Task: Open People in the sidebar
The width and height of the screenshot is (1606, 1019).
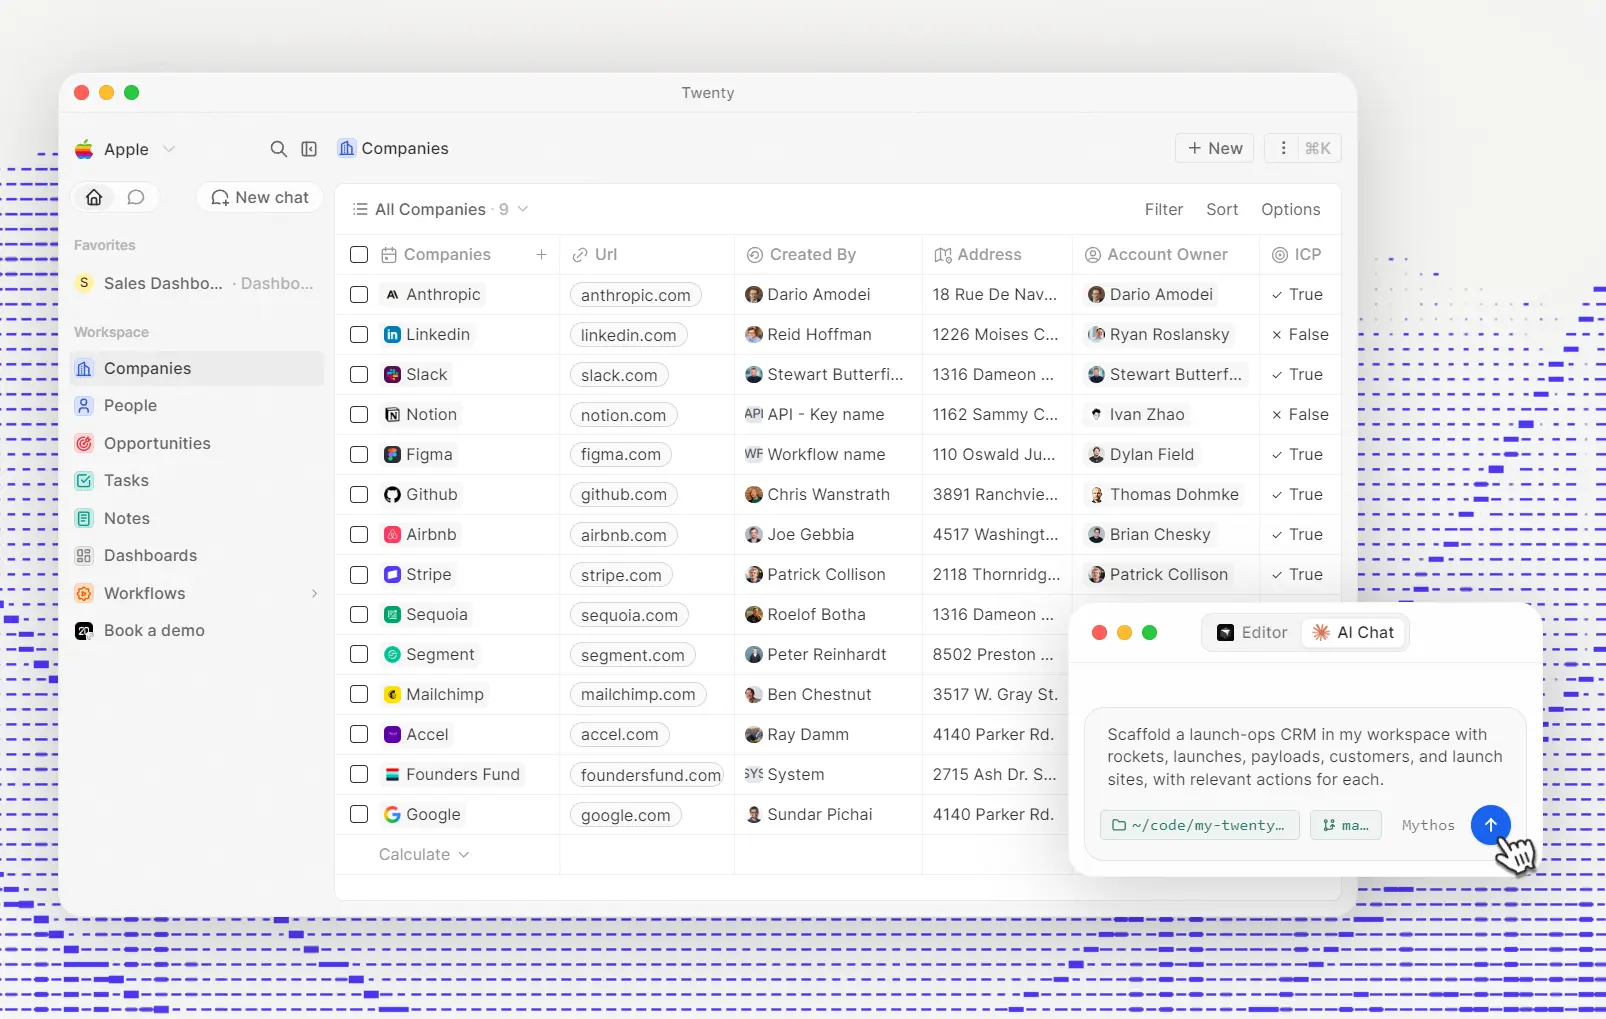Action: (x=198, y=406)
